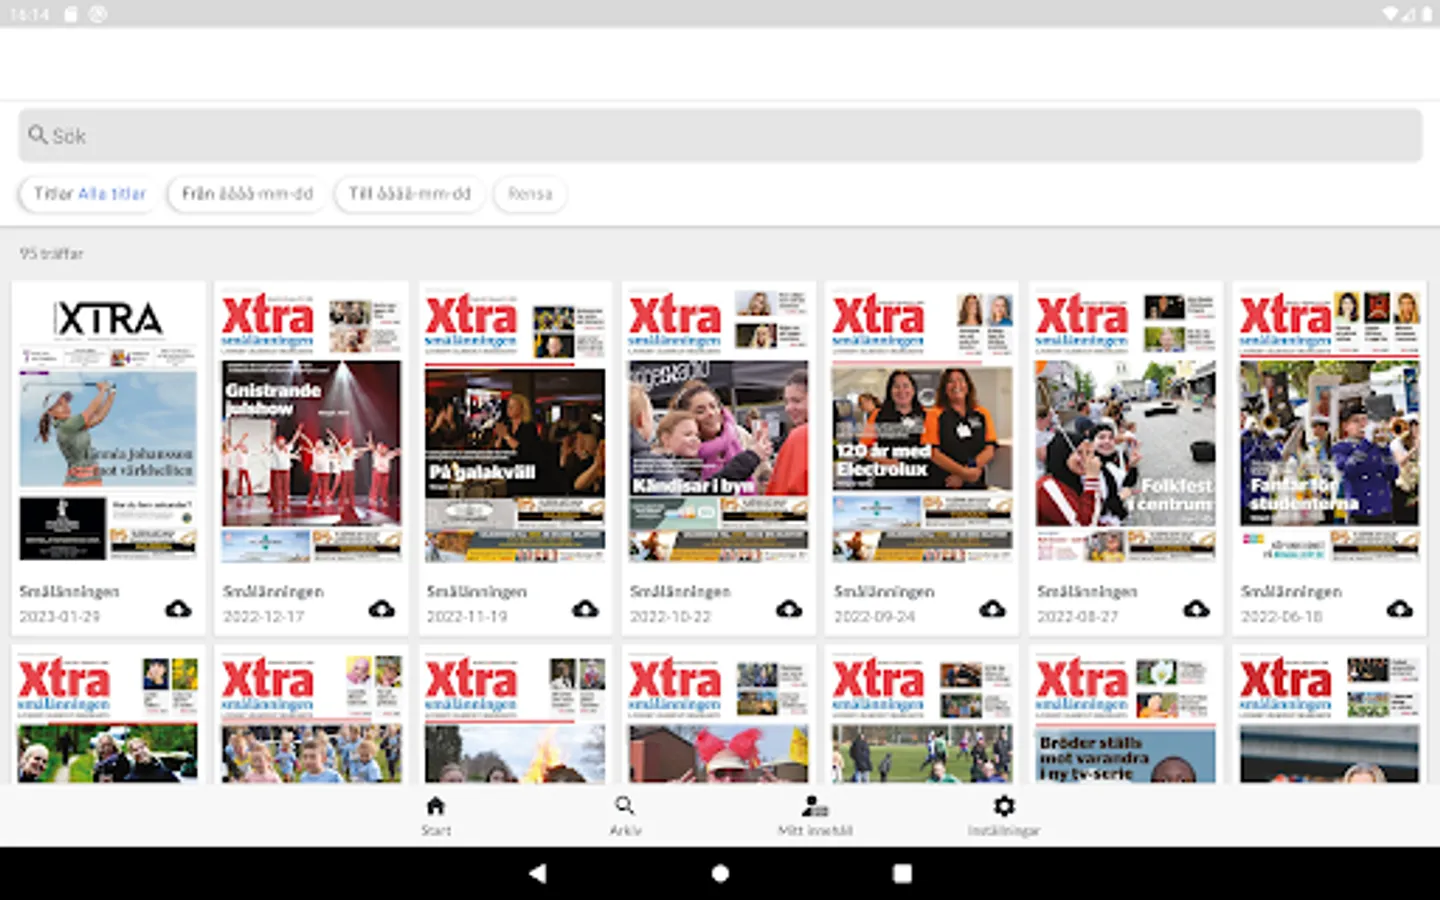Image resolution: width=1440 pixels, height=900 pixels.
Task: Open Inställningar settings tab
Action: (x=1004, y=816)
